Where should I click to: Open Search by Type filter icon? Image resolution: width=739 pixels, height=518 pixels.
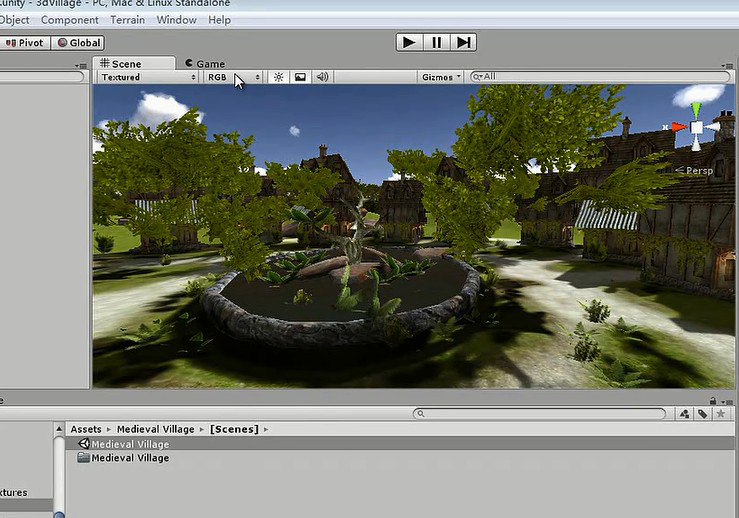coord(684,414)
